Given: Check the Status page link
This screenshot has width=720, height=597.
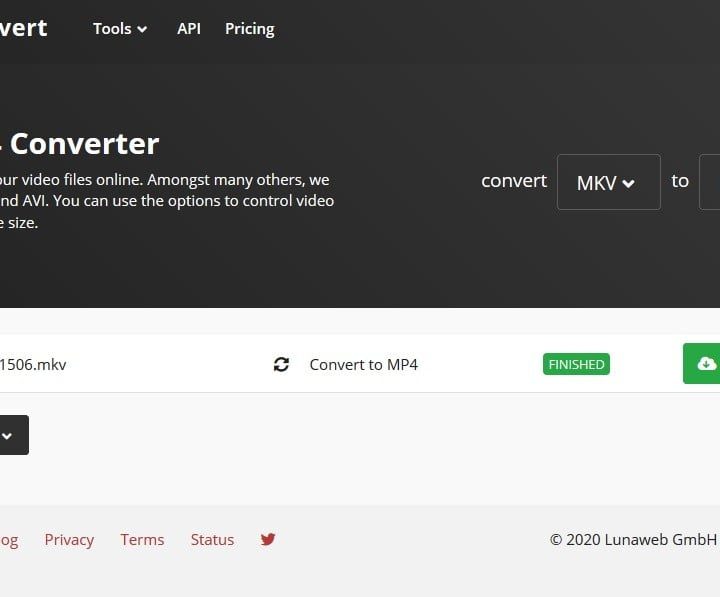Looking at the screenshot, I should point(212,539).
